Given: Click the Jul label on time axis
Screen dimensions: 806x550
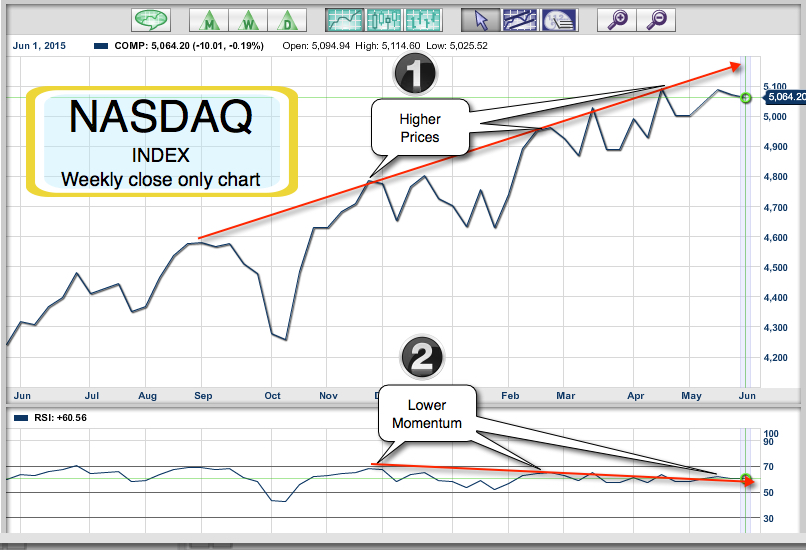Looking at the screenshot, I should [x=91, y=396].
